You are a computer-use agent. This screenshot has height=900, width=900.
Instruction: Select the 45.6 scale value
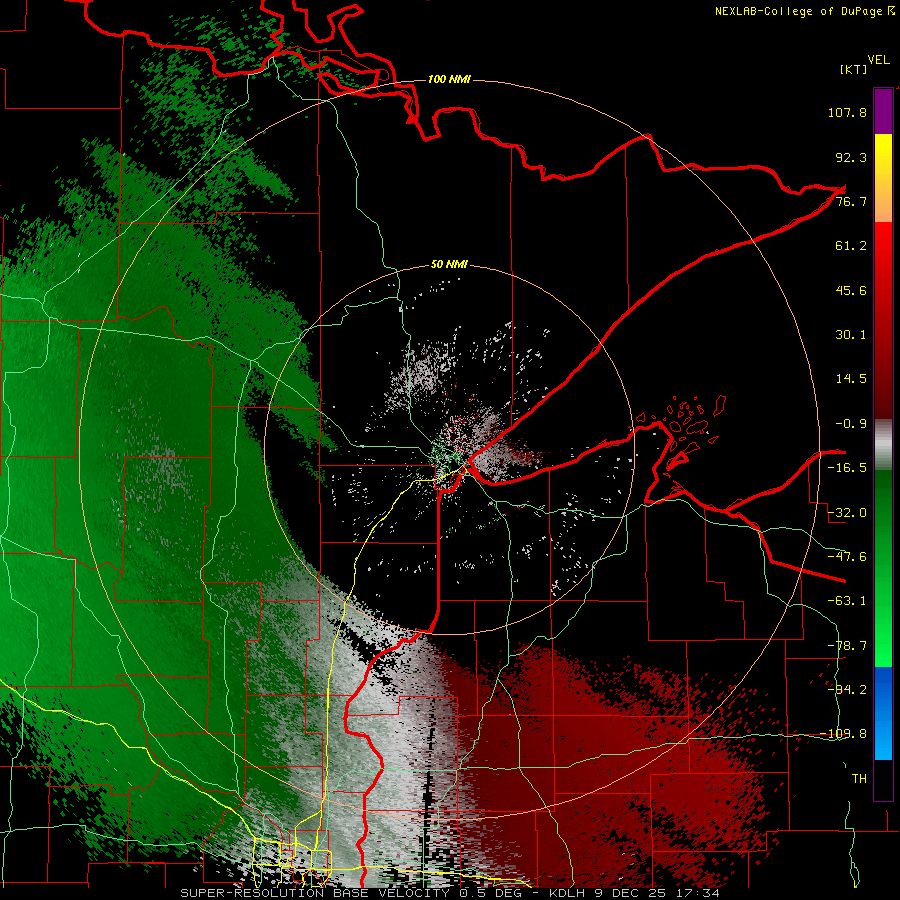tap(851, 290)
